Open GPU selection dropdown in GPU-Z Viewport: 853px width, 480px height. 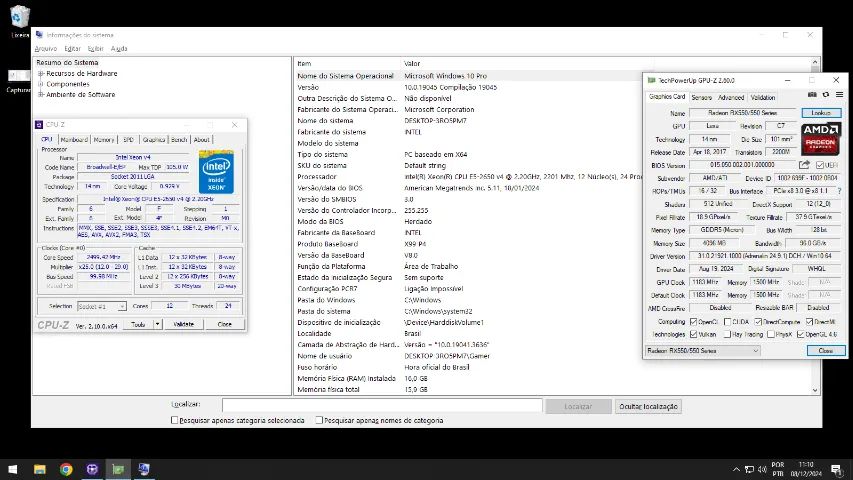(x=702, y=351)
